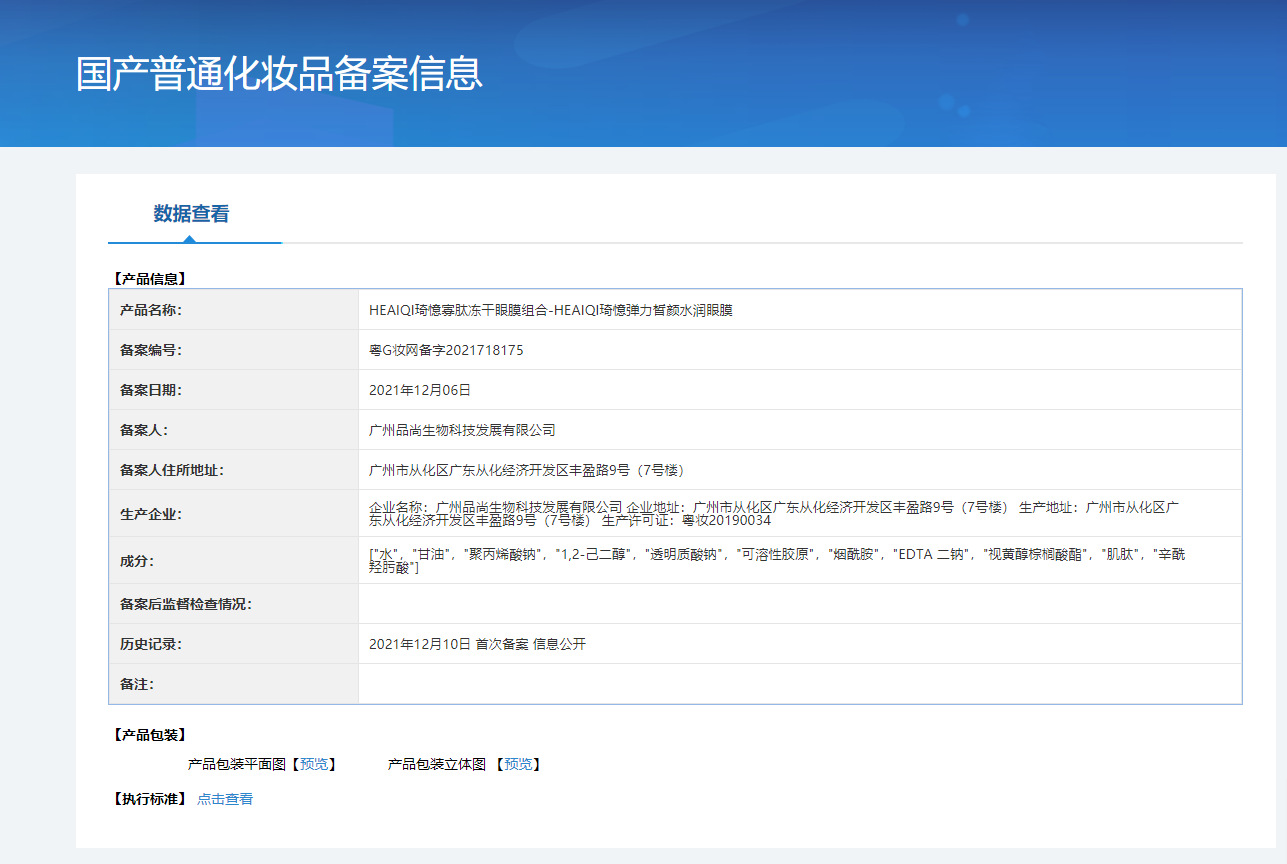Click the 【产品信息】 section heading
The width and height of the screenshot is (1287, 864).
coord(150,279)
